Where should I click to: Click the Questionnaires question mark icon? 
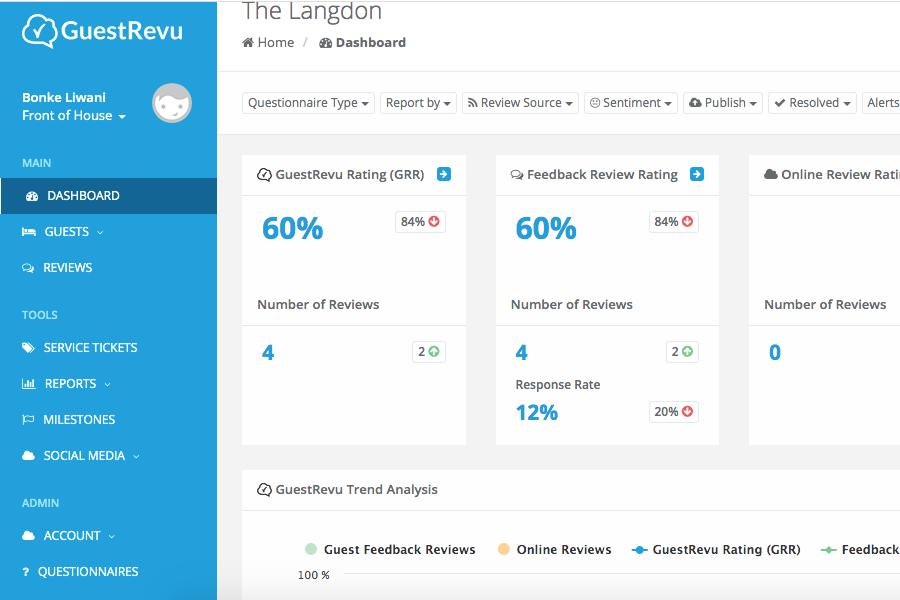26,572
